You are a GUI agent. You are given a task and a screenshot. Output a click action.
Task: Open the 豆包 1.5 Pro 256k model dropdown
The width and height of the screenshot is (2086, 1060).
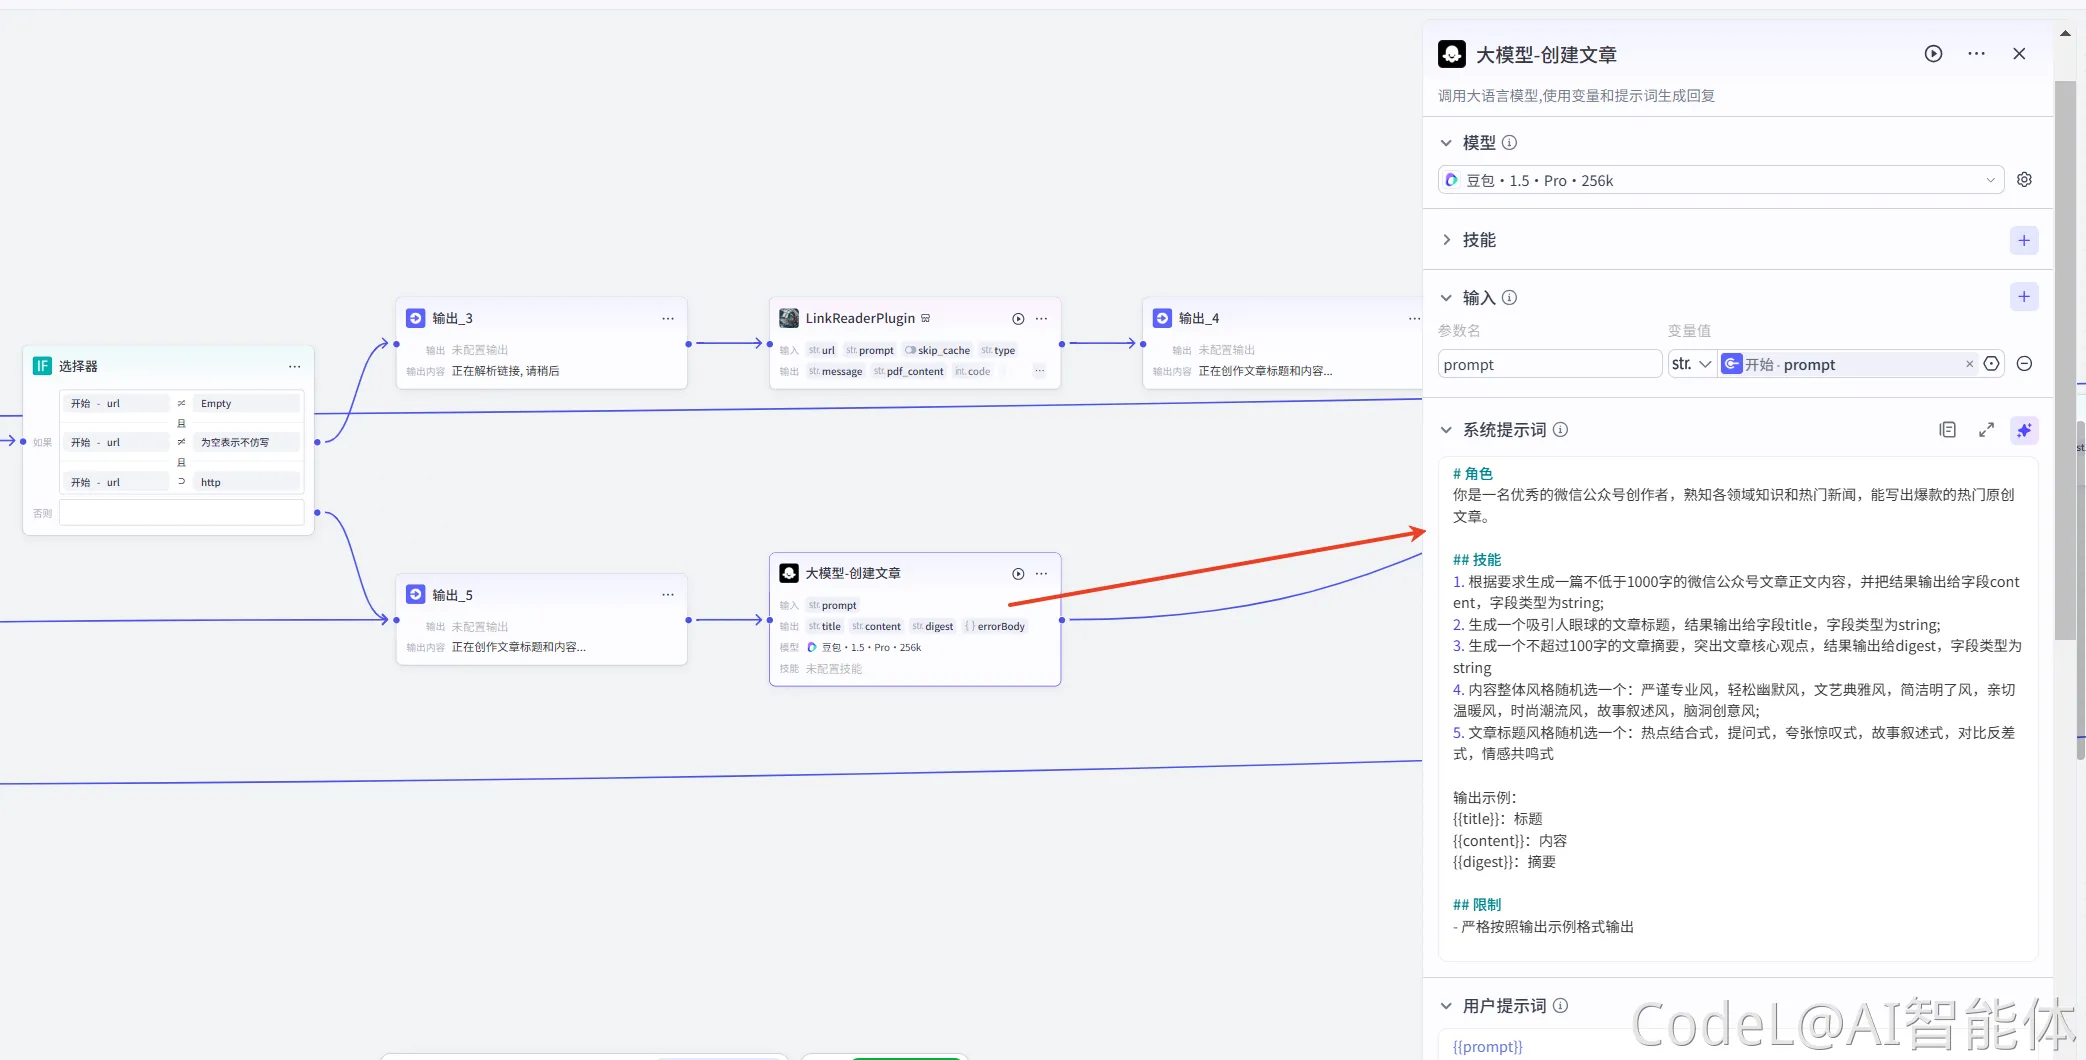[1720, 180]
